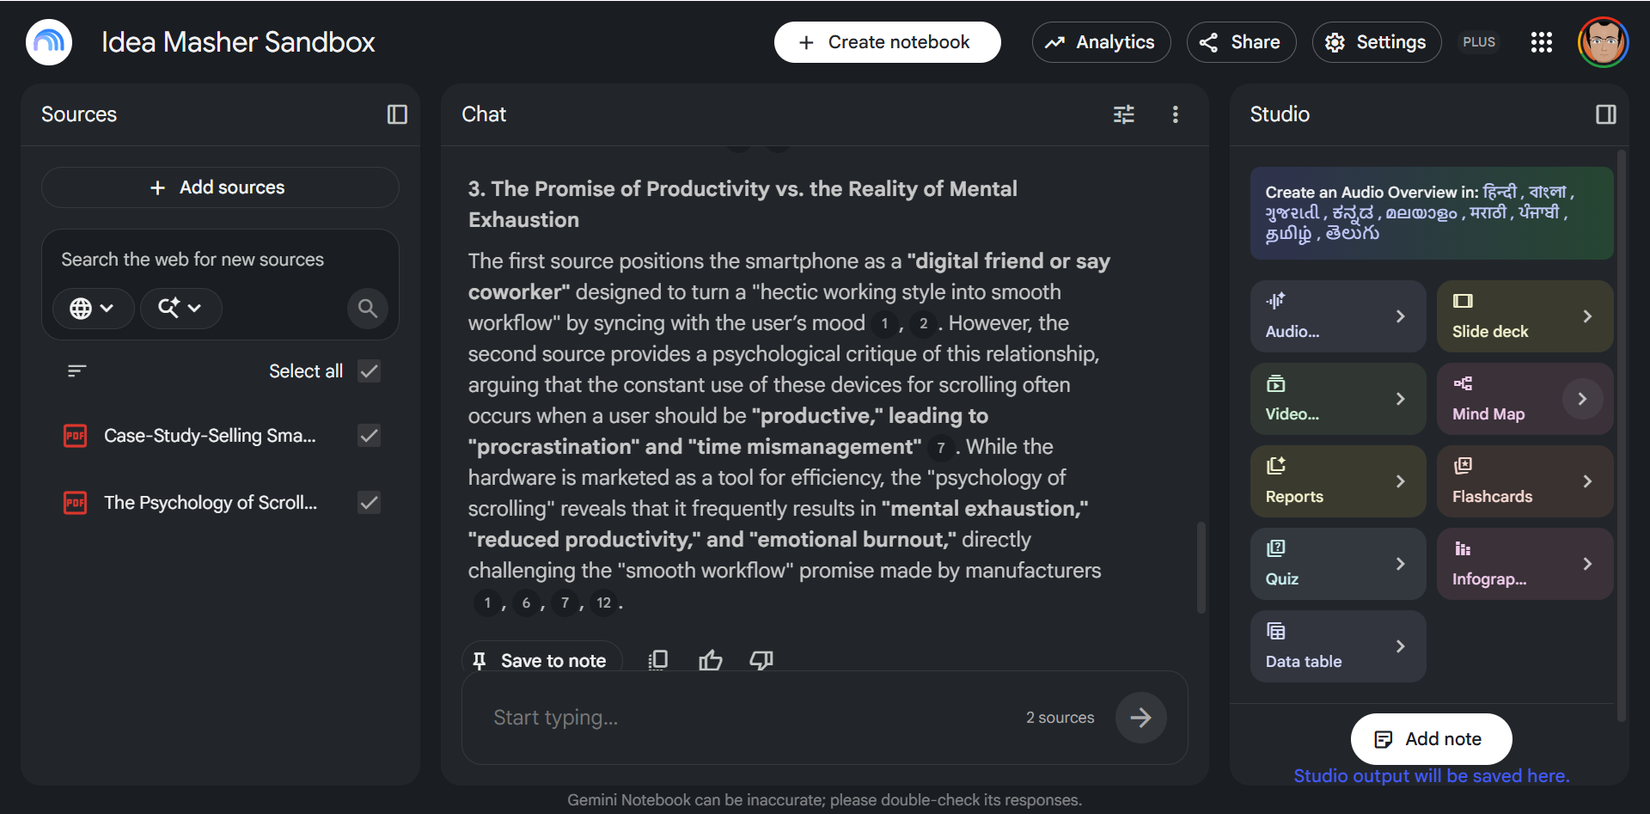1650x814 pixels.
Task: Collapse the Sources panel icon
Action: click(x=397, y=114)
